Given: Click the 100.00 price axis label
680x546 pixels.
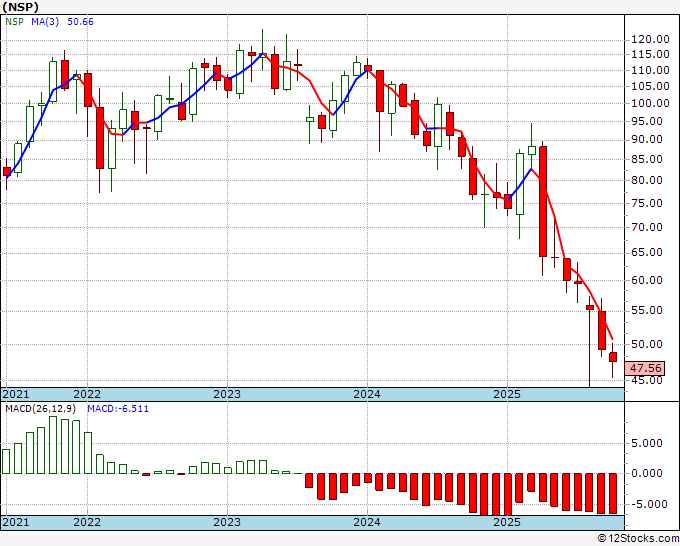Looking at the screenshot, I should tap(650, 103).
